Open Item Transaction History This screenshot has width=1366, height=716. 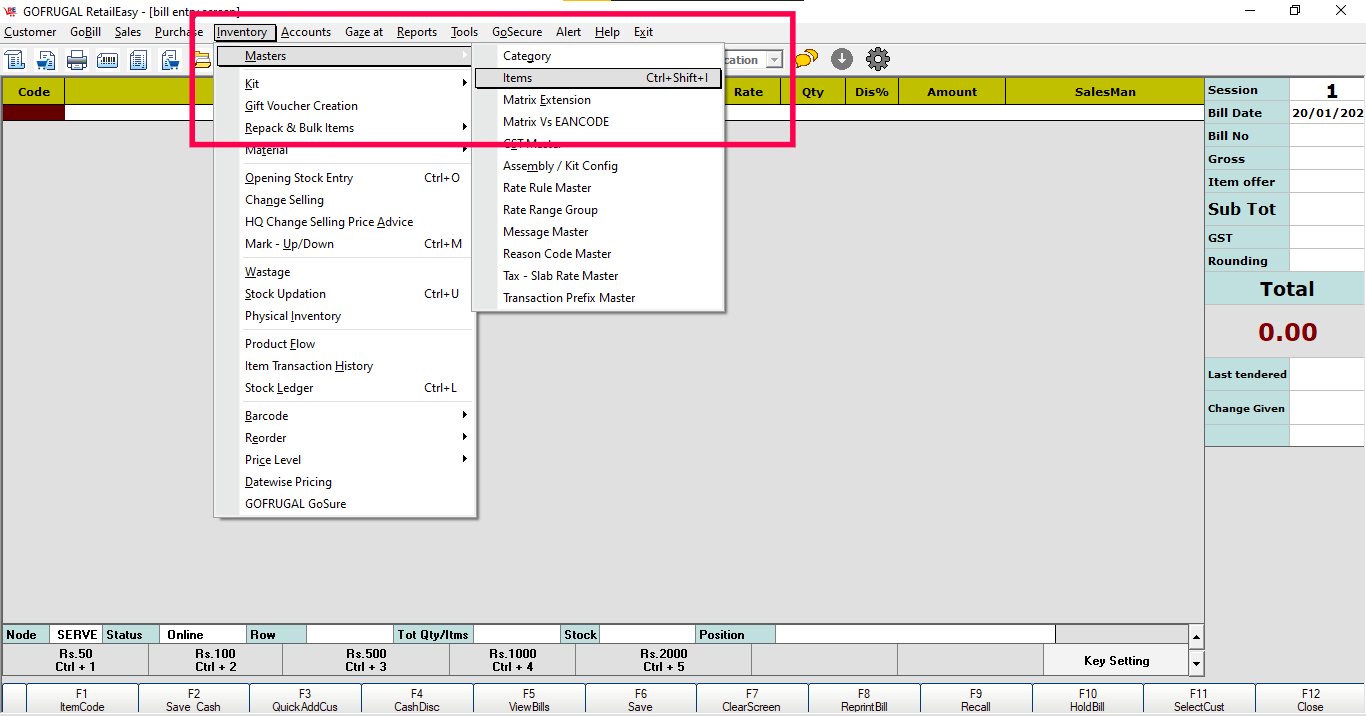pos(345,366)
